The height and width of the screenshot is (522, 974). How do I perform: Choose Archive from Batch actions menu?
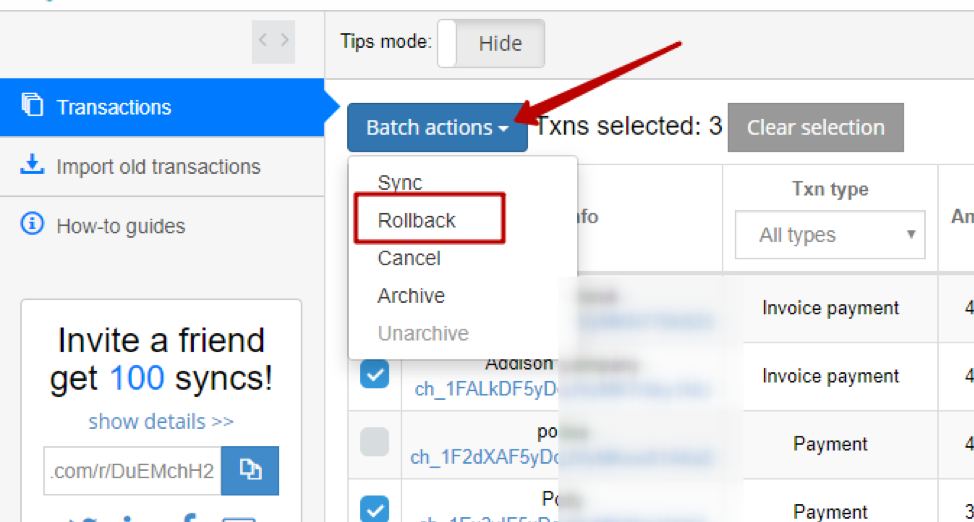tap(411, 296)
